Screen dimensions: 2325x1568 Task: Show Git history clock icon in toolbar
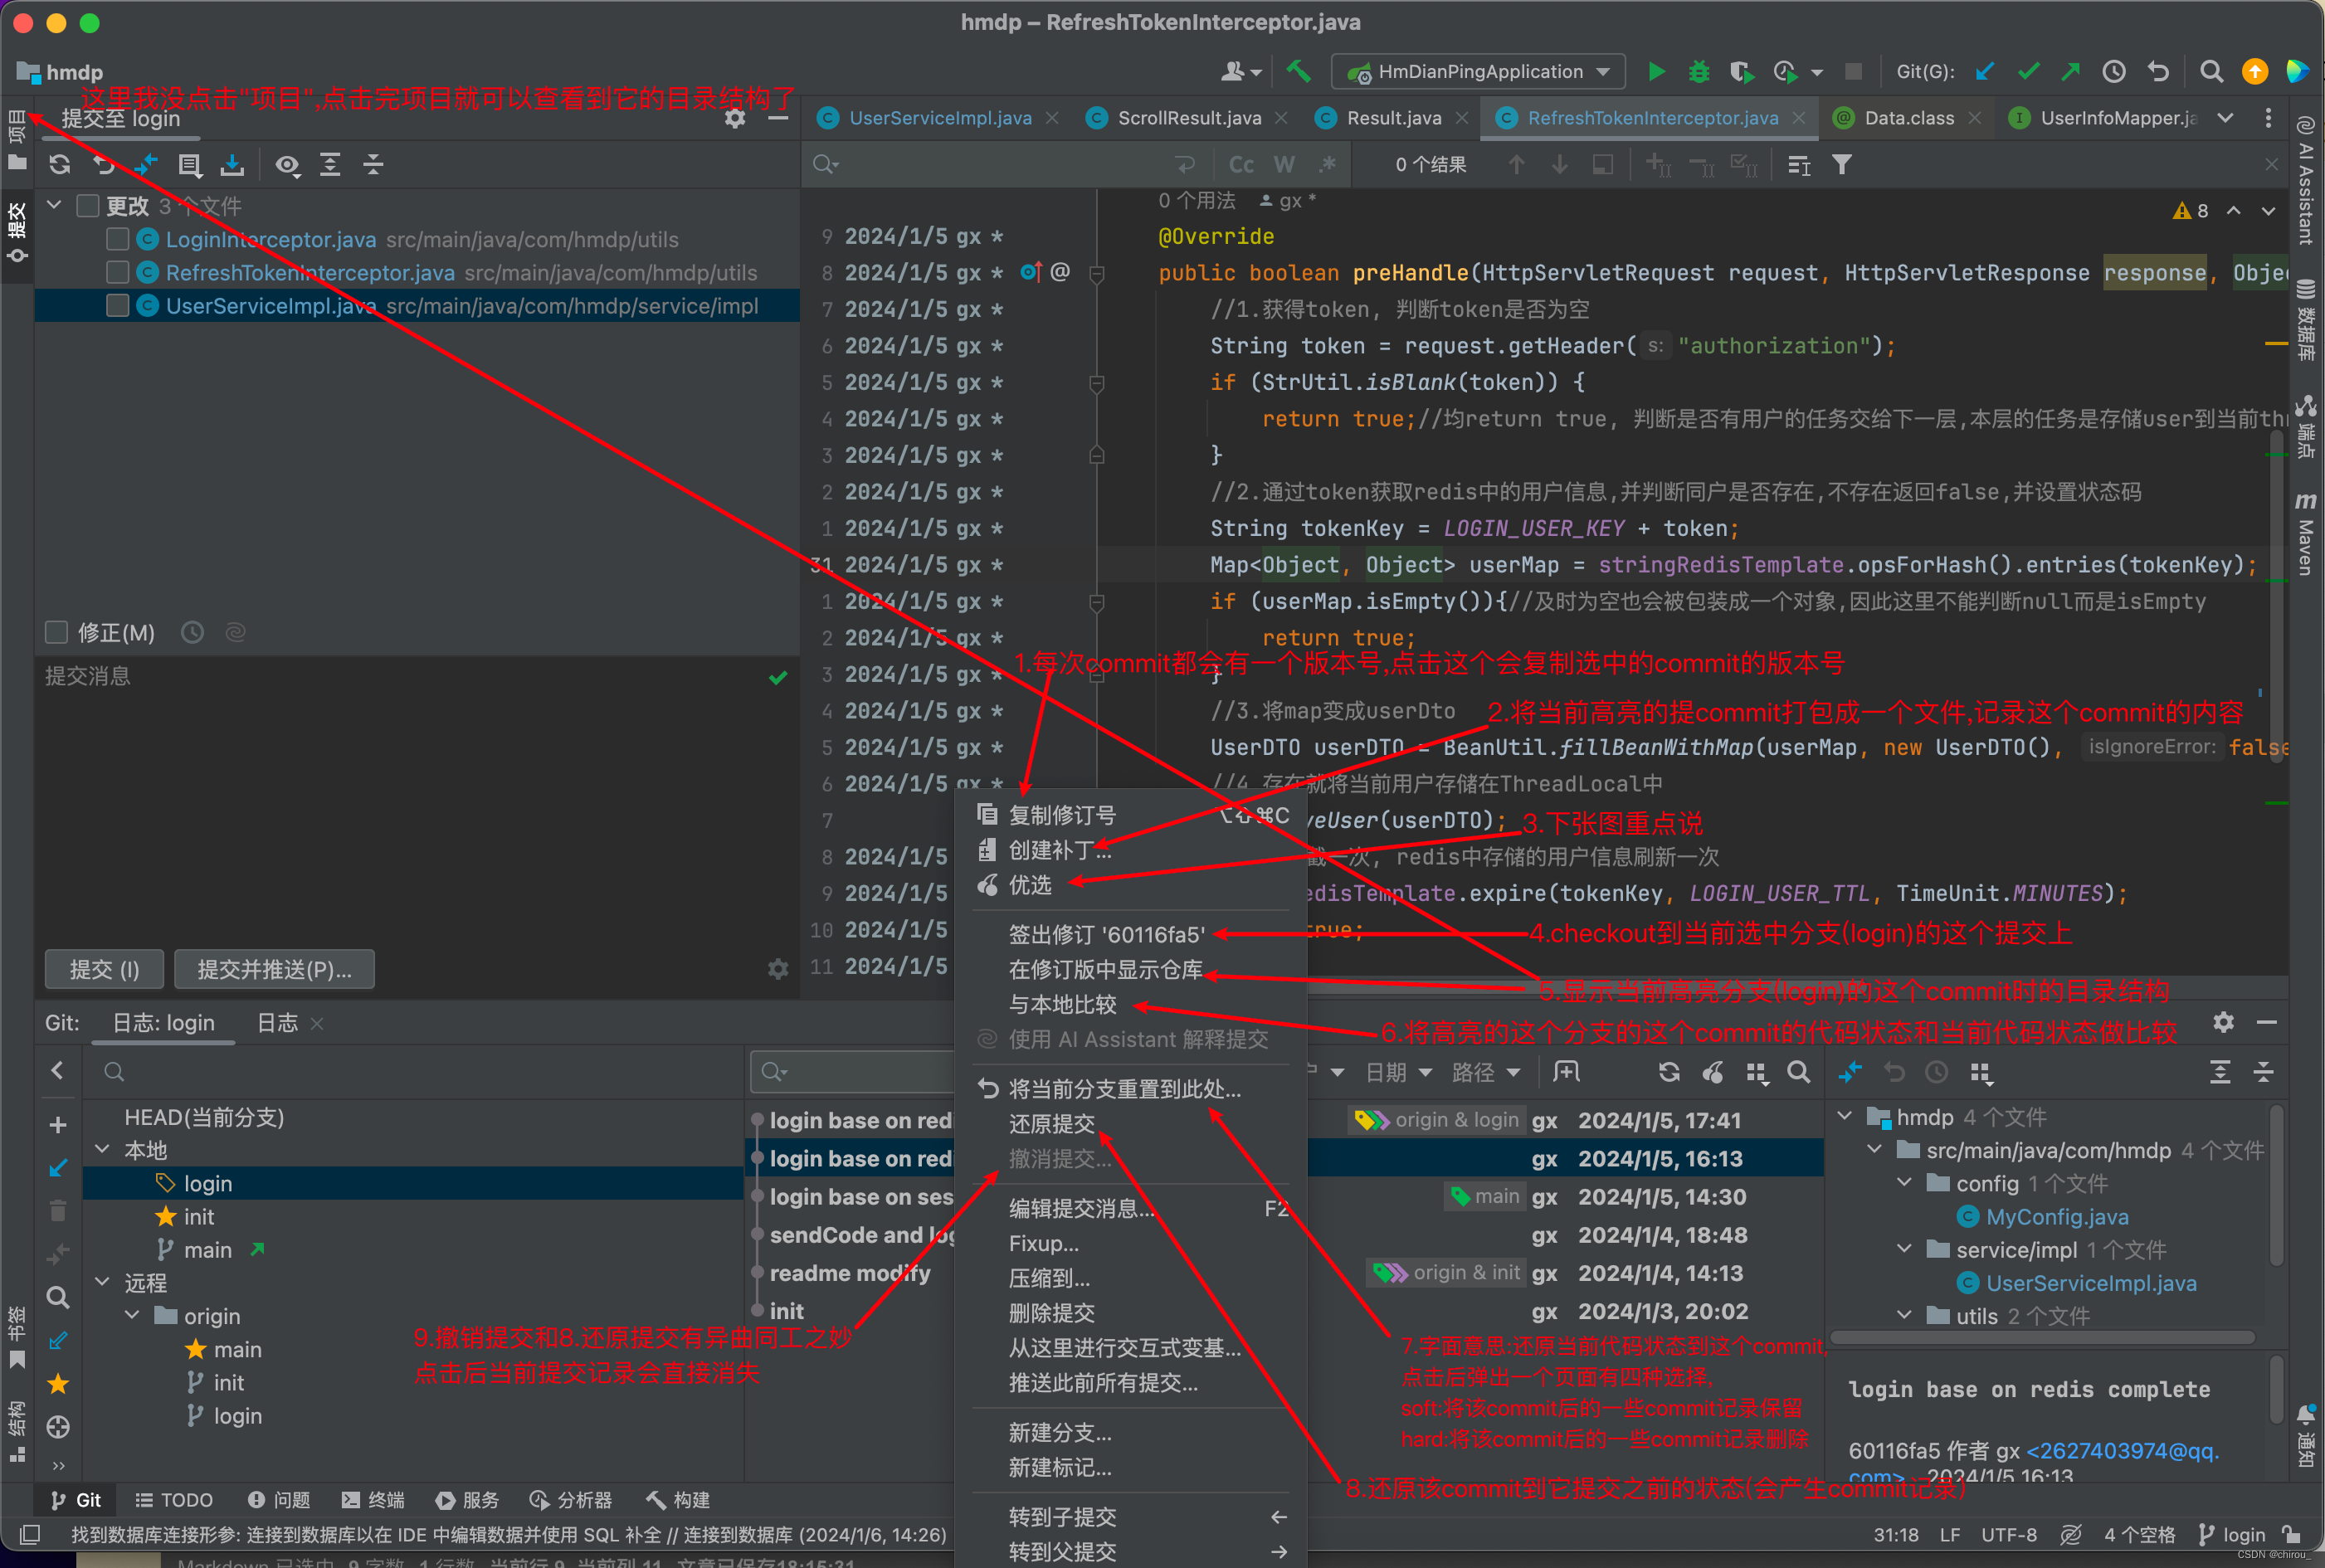pyautogui.click(x=2114, y=71)
